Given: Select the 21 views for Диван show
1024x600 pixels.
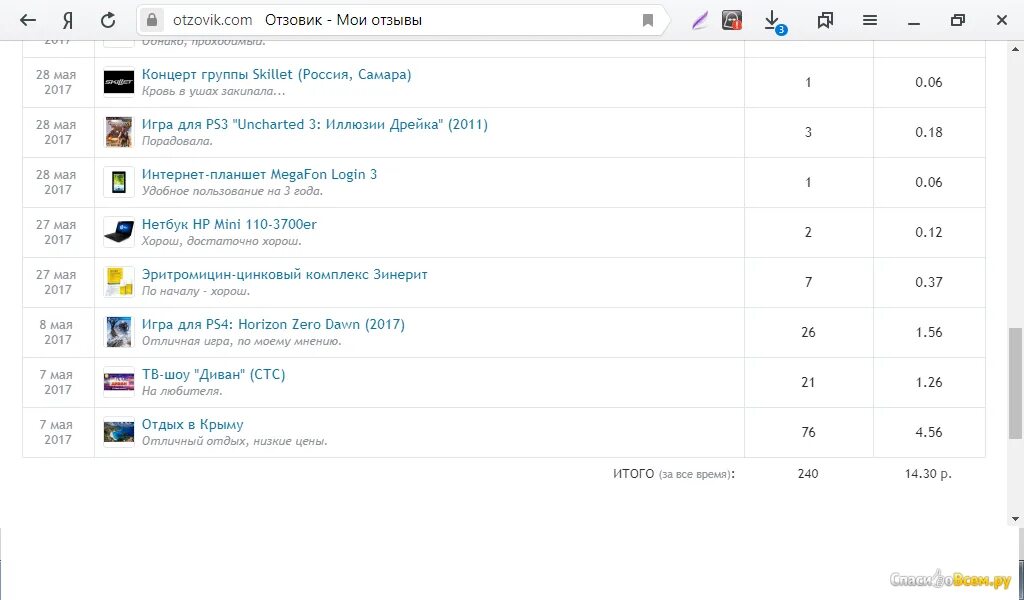Looking at the screenshot, I should (808, 382).
